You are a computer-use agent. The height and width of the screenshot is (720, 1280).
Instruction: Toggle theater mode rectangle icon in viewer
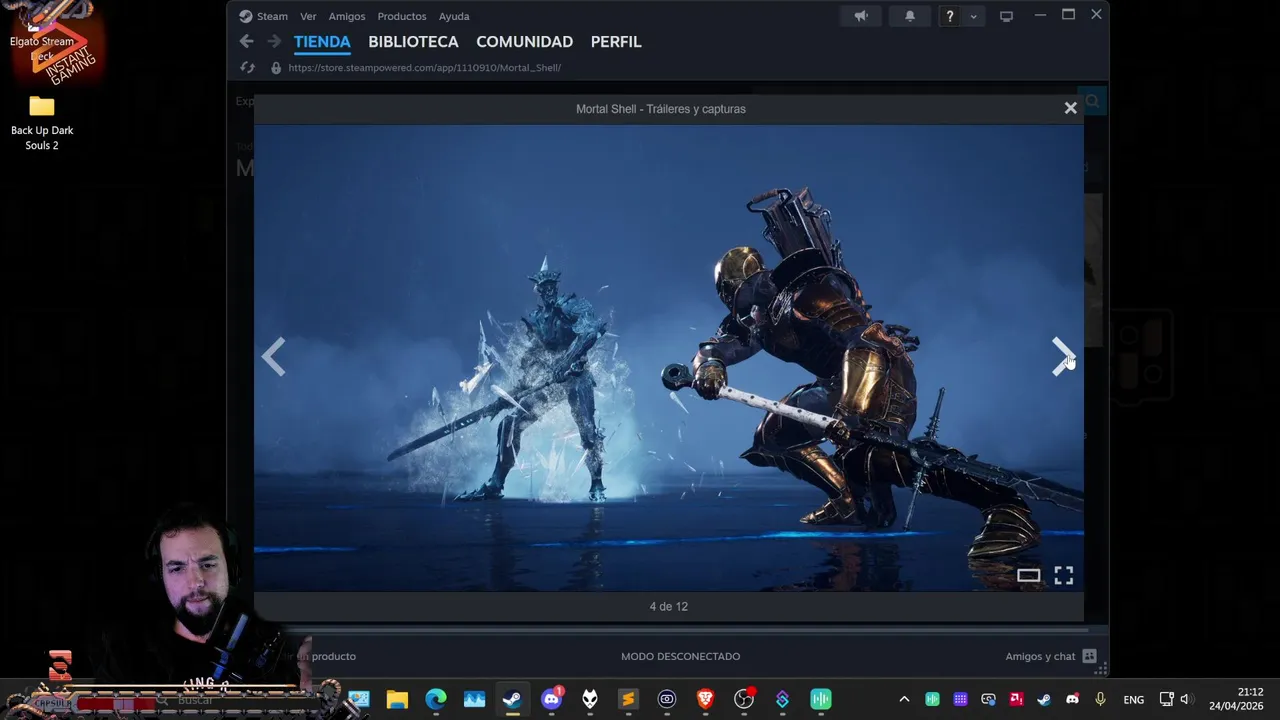pos(1028,575)
